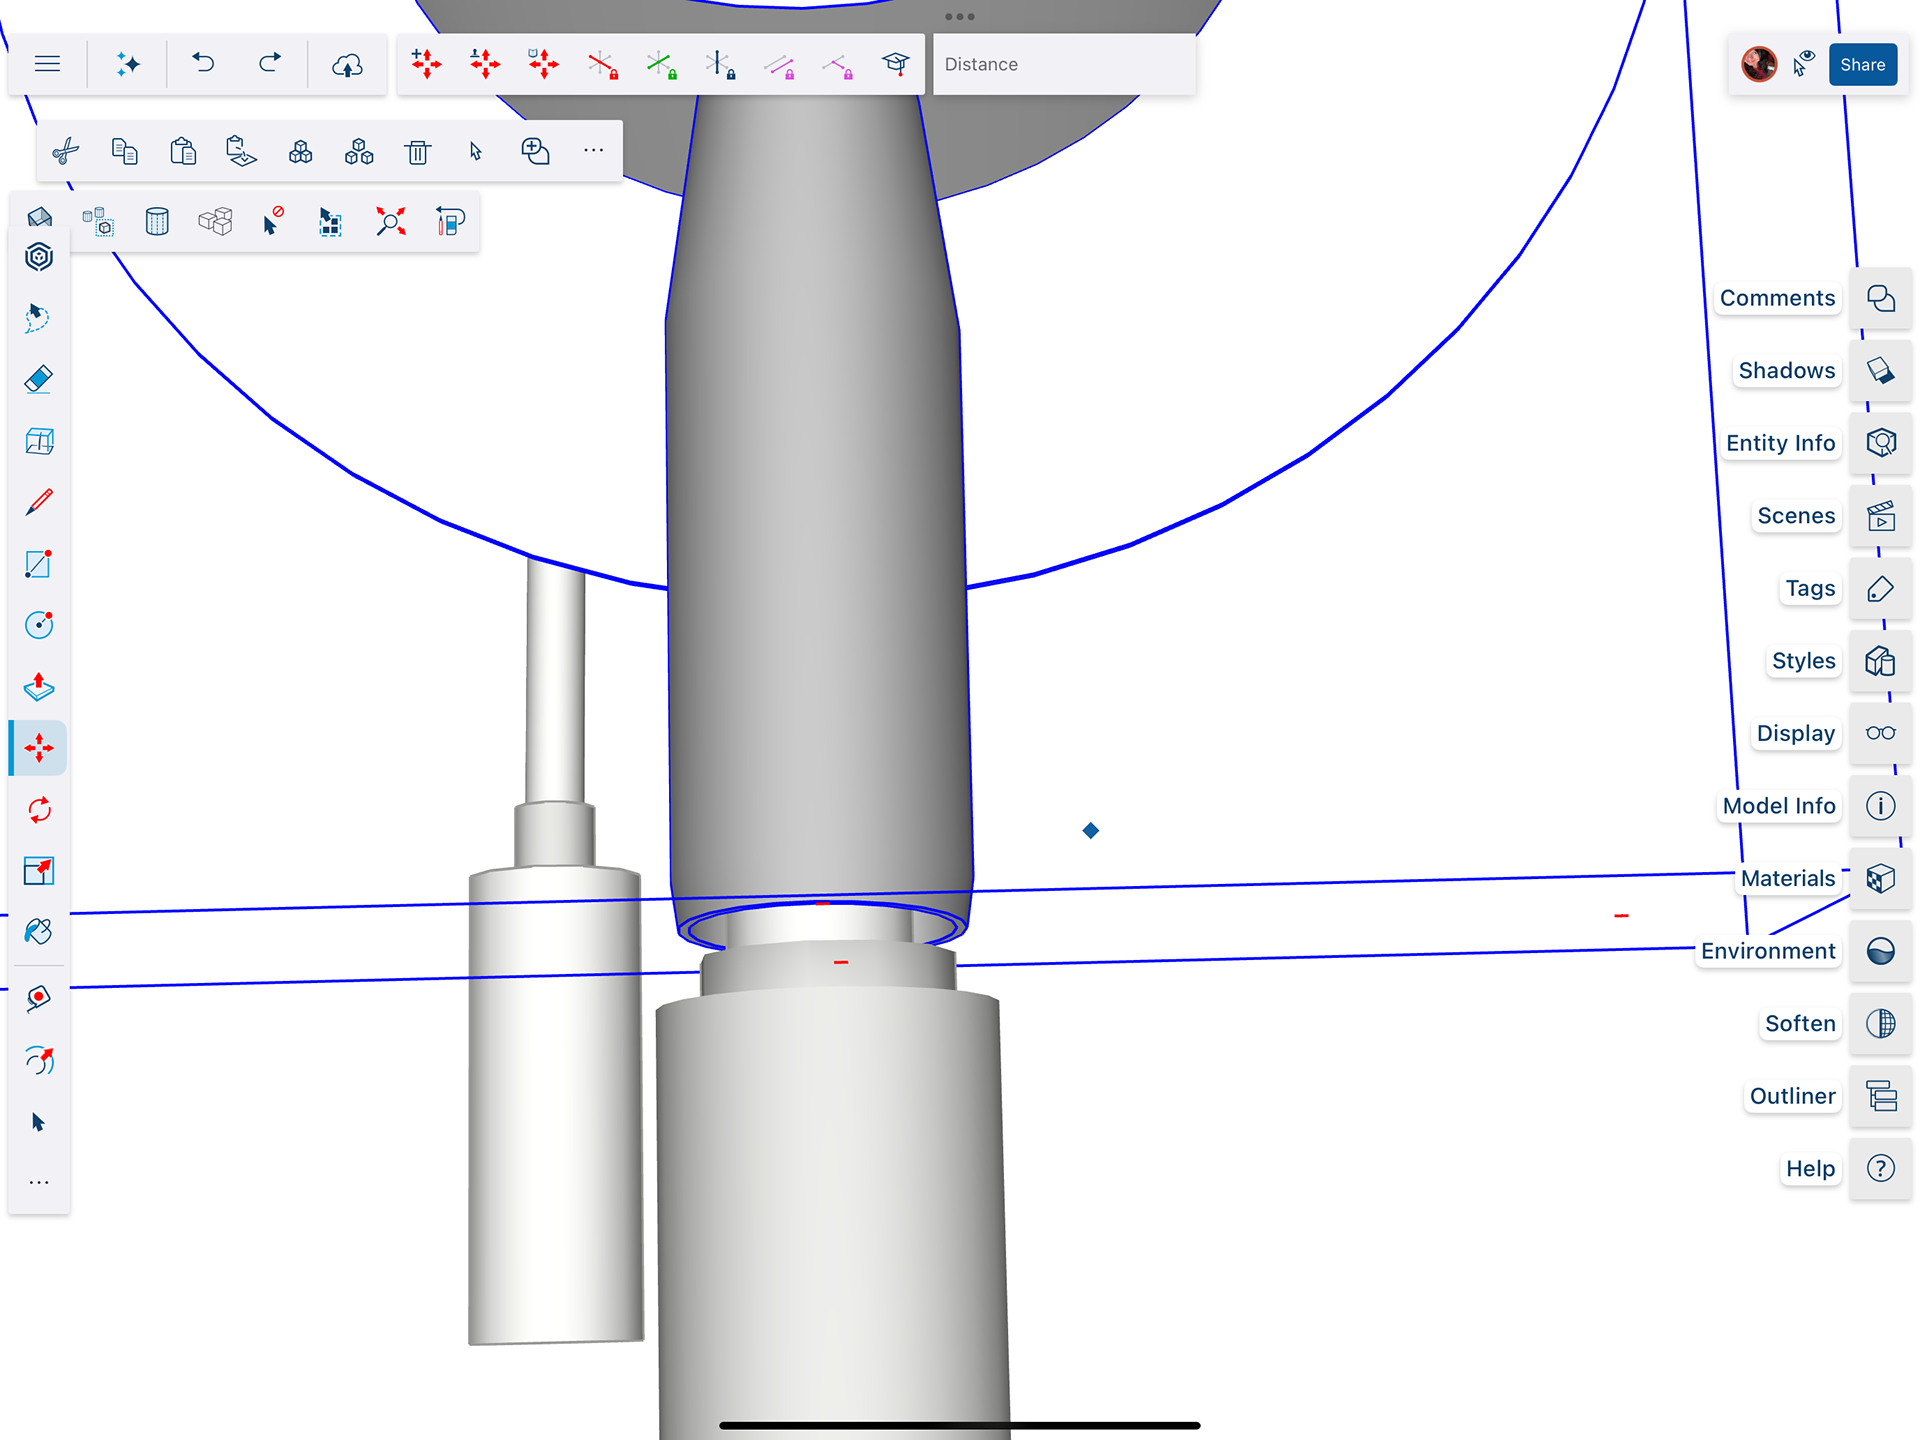
Task: Choose the Pencil line tool
Action: pyautogui.click(x=39, y=502)
